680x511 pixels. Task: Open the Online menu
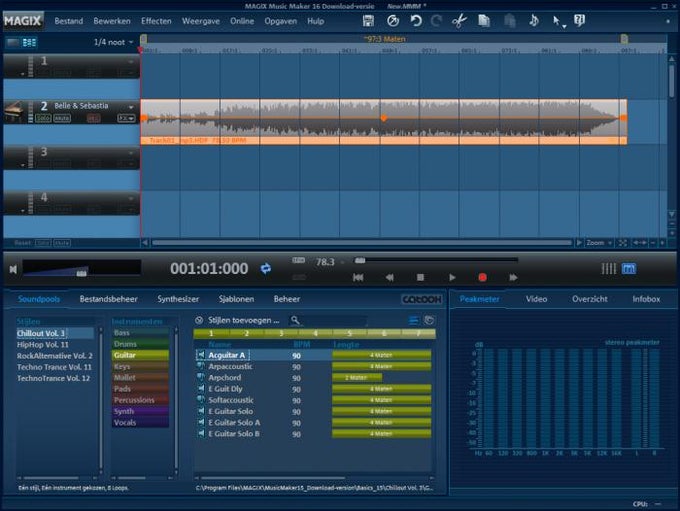pos(242,21)
